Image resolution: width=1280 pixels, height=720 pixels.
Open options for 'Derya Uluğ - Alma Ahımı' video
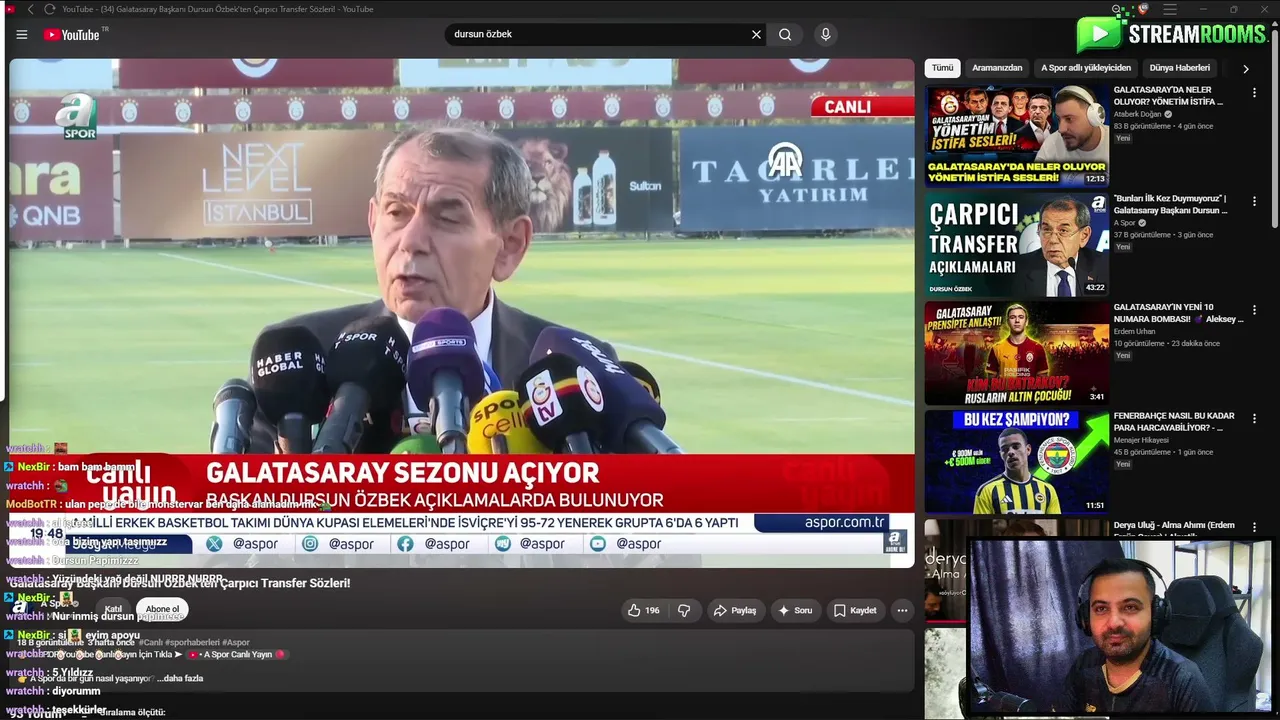point(1254,528)
